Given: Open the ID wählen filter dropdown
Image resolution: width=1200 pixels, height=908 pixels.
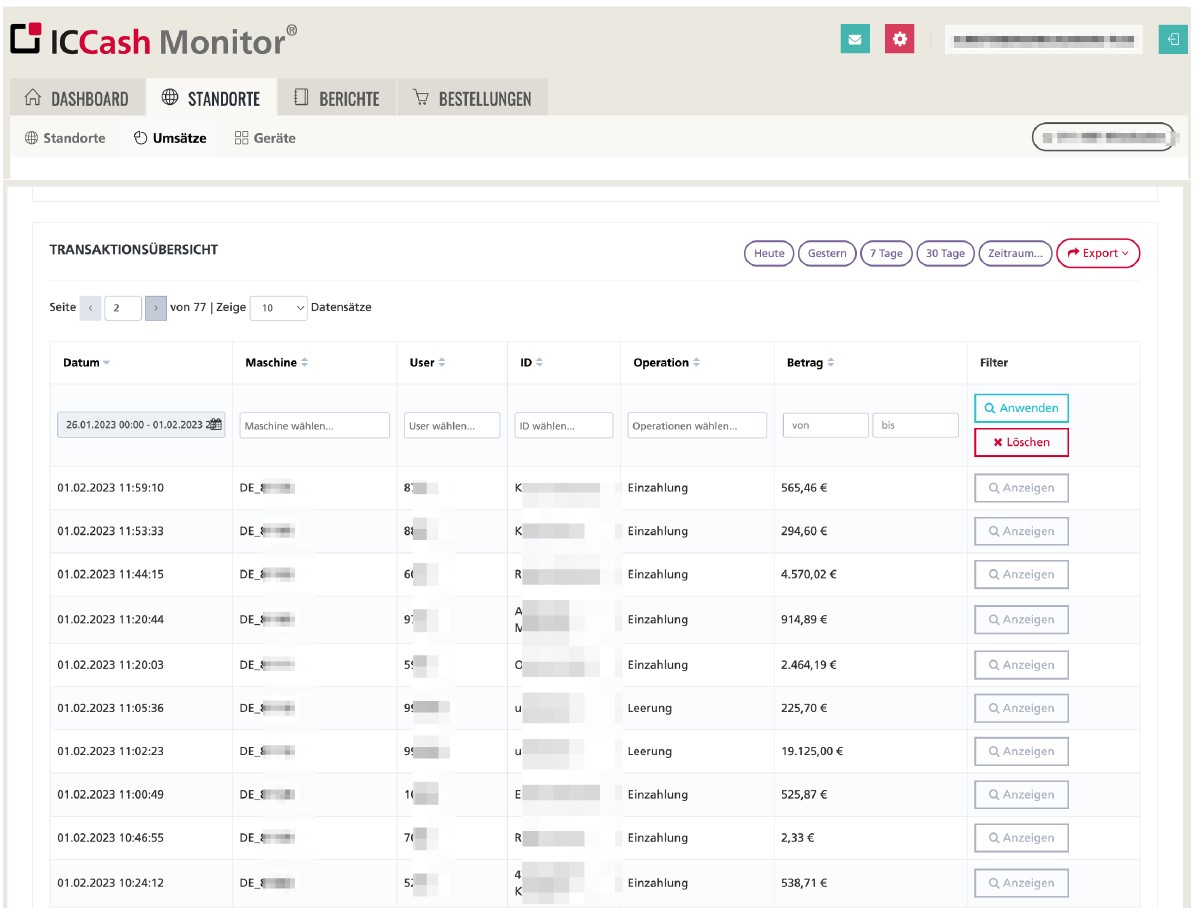Looking at the screenshot, I should [564, 425].
